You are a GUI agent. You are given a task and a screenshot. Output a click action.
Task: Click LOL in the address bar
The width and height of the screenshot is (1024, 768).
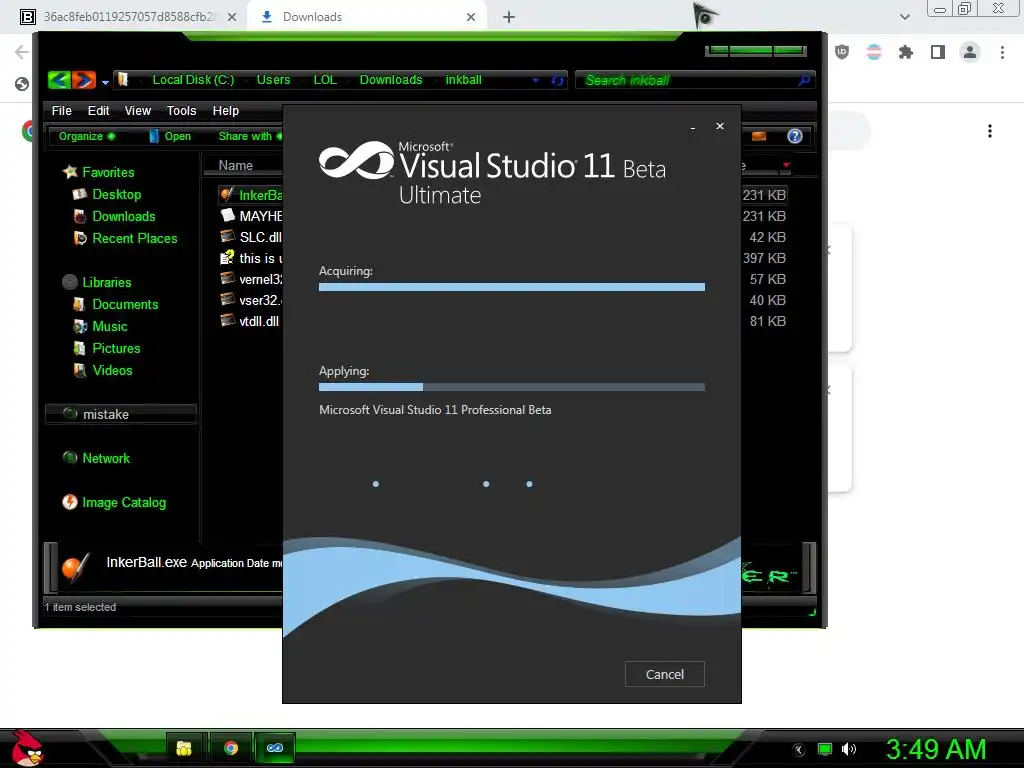tap(325, 80)
